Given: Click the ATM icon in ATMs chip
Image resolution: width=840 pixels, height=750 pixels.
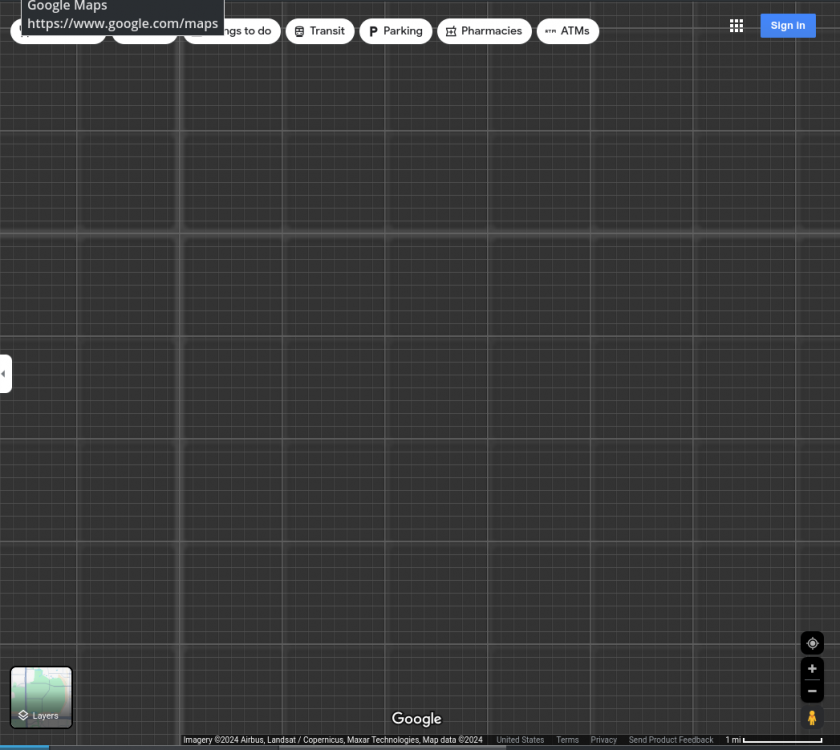Looking at the screenshot, I should [x=550, y=31].
